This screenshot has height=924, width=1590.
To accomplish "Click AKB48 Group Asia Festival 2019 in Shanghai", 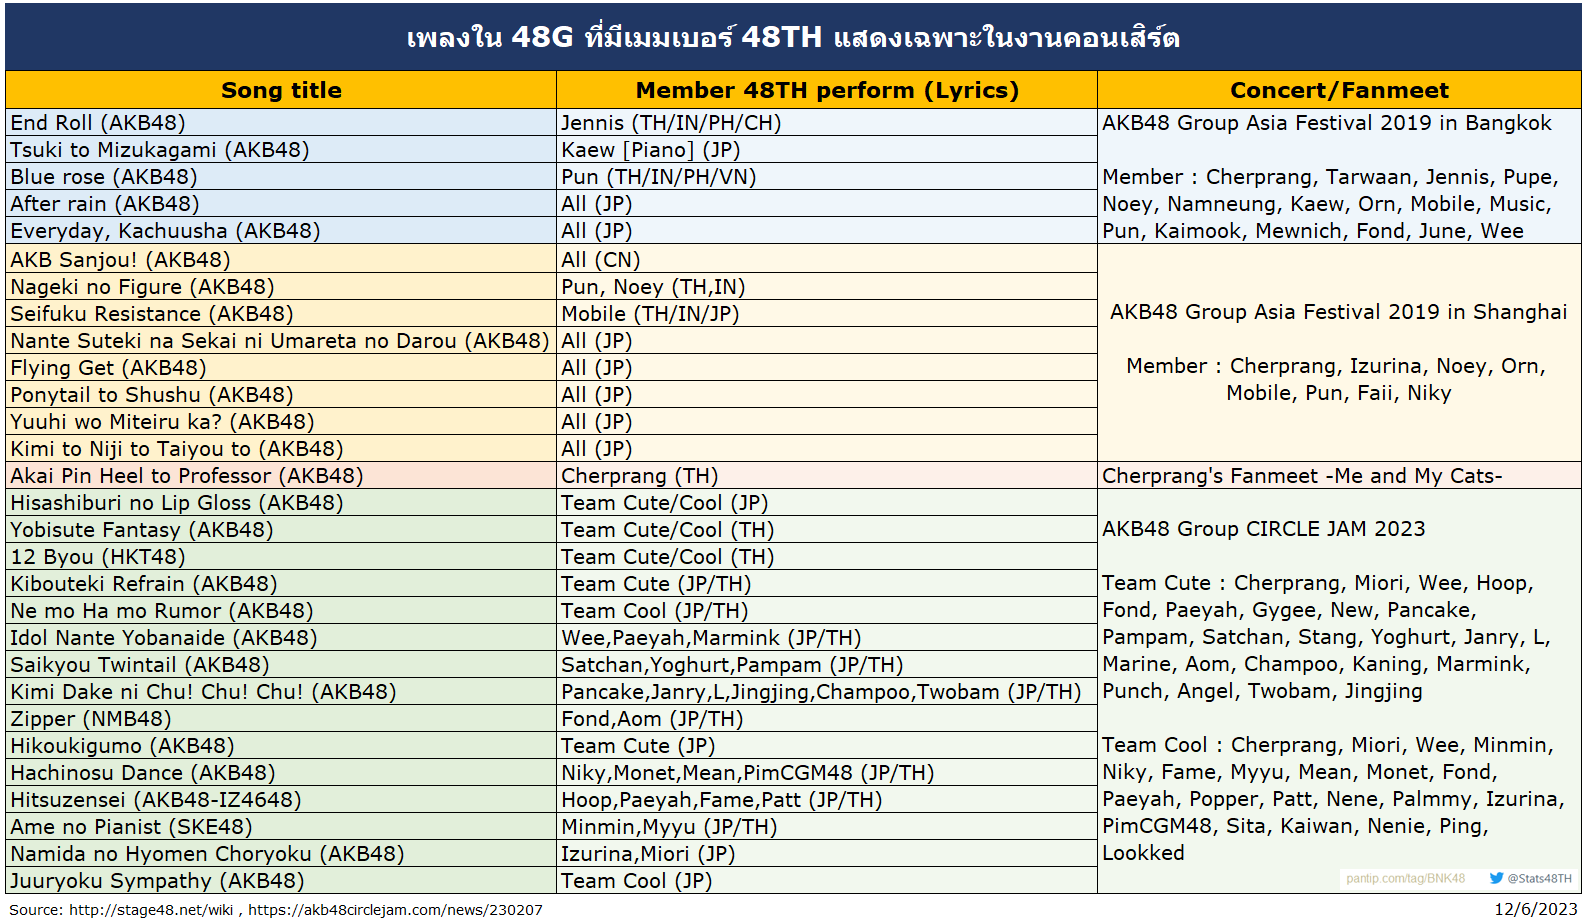I will pyautogui.click(x=1339, y=312).
